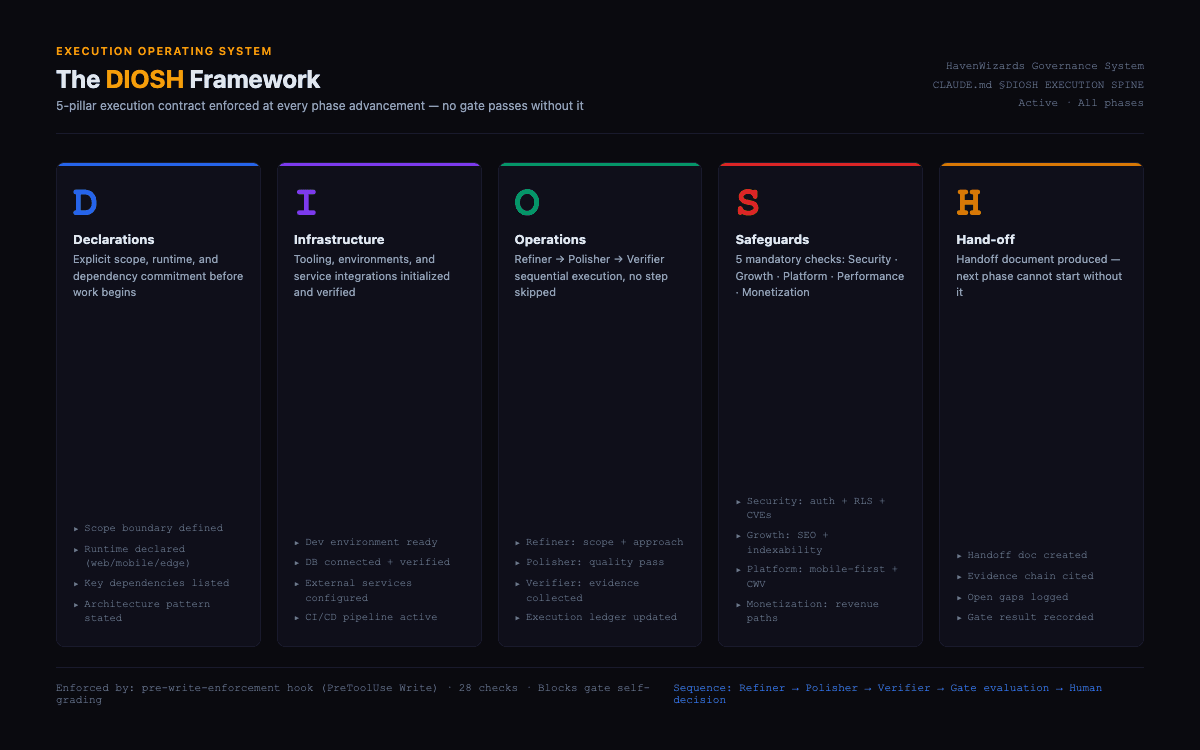Select the Declarations card heading
1200x750 pixels.
pos(114,240)
